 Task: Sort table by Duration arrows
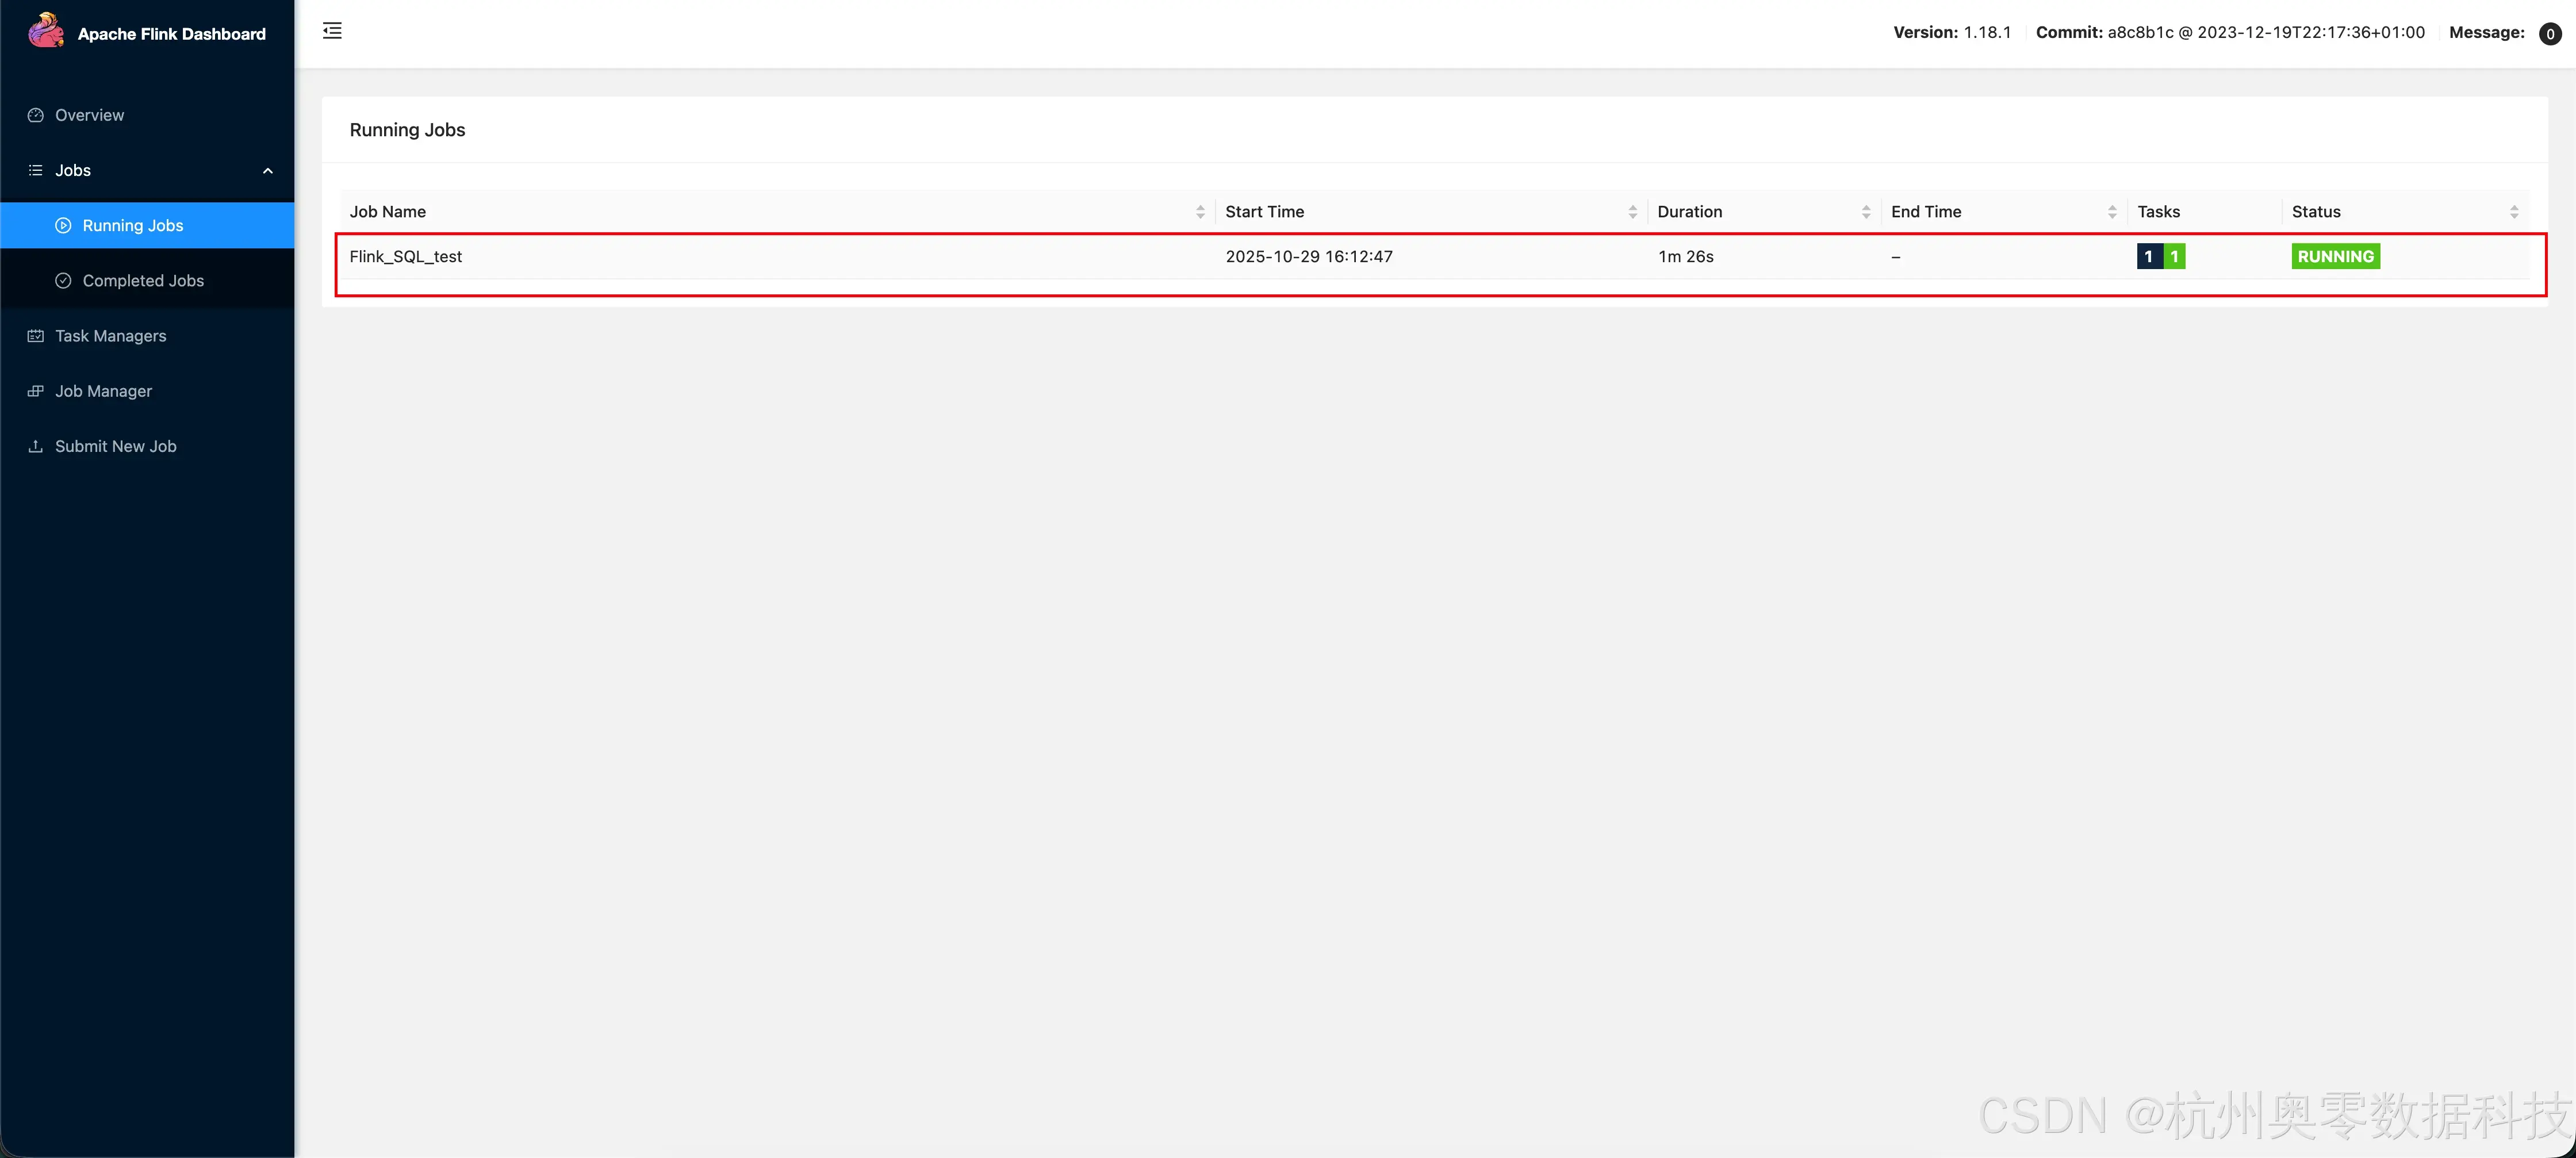click(x=1866, y=212)
